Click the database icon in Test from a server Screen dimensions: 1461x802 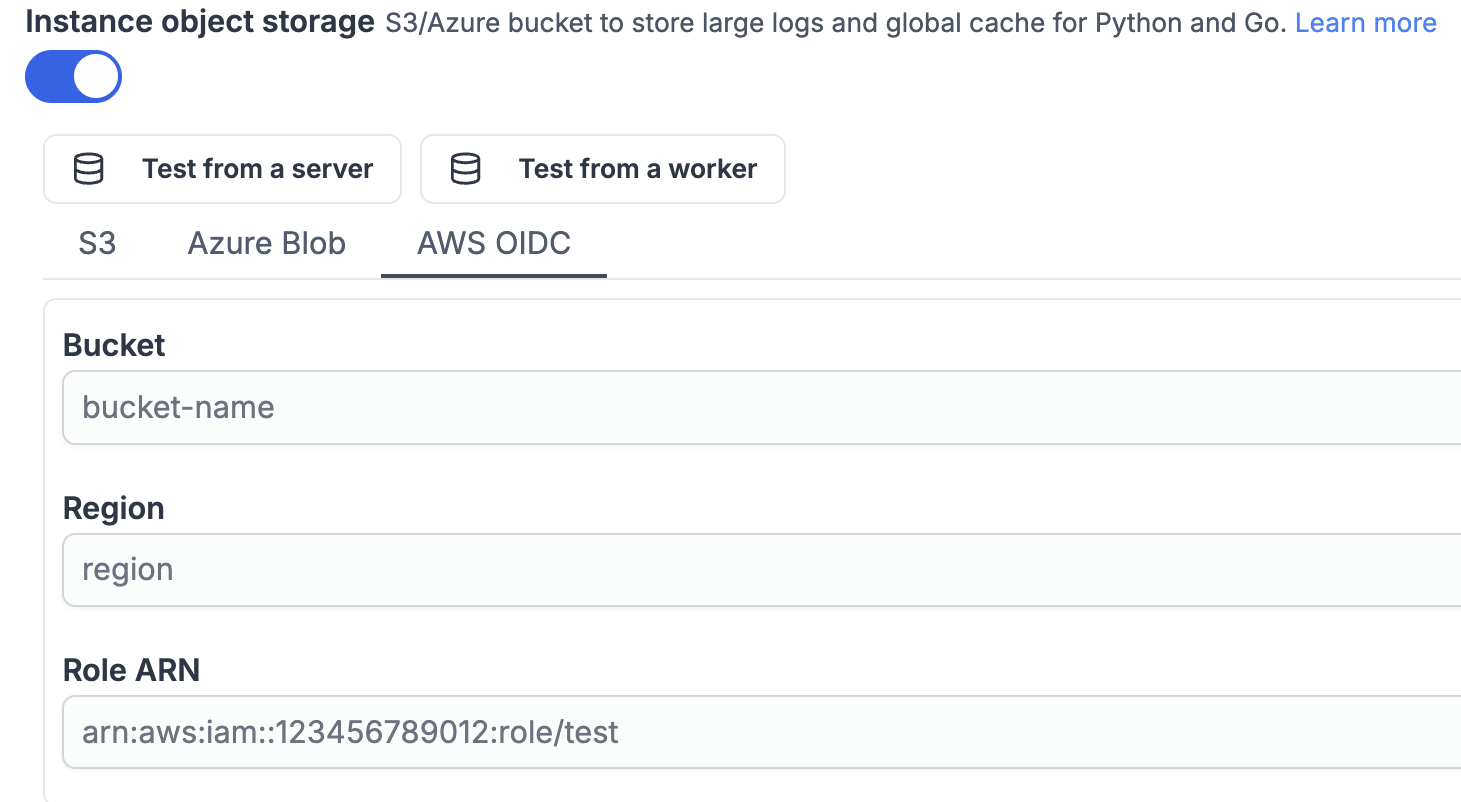[x=89, y=169]
